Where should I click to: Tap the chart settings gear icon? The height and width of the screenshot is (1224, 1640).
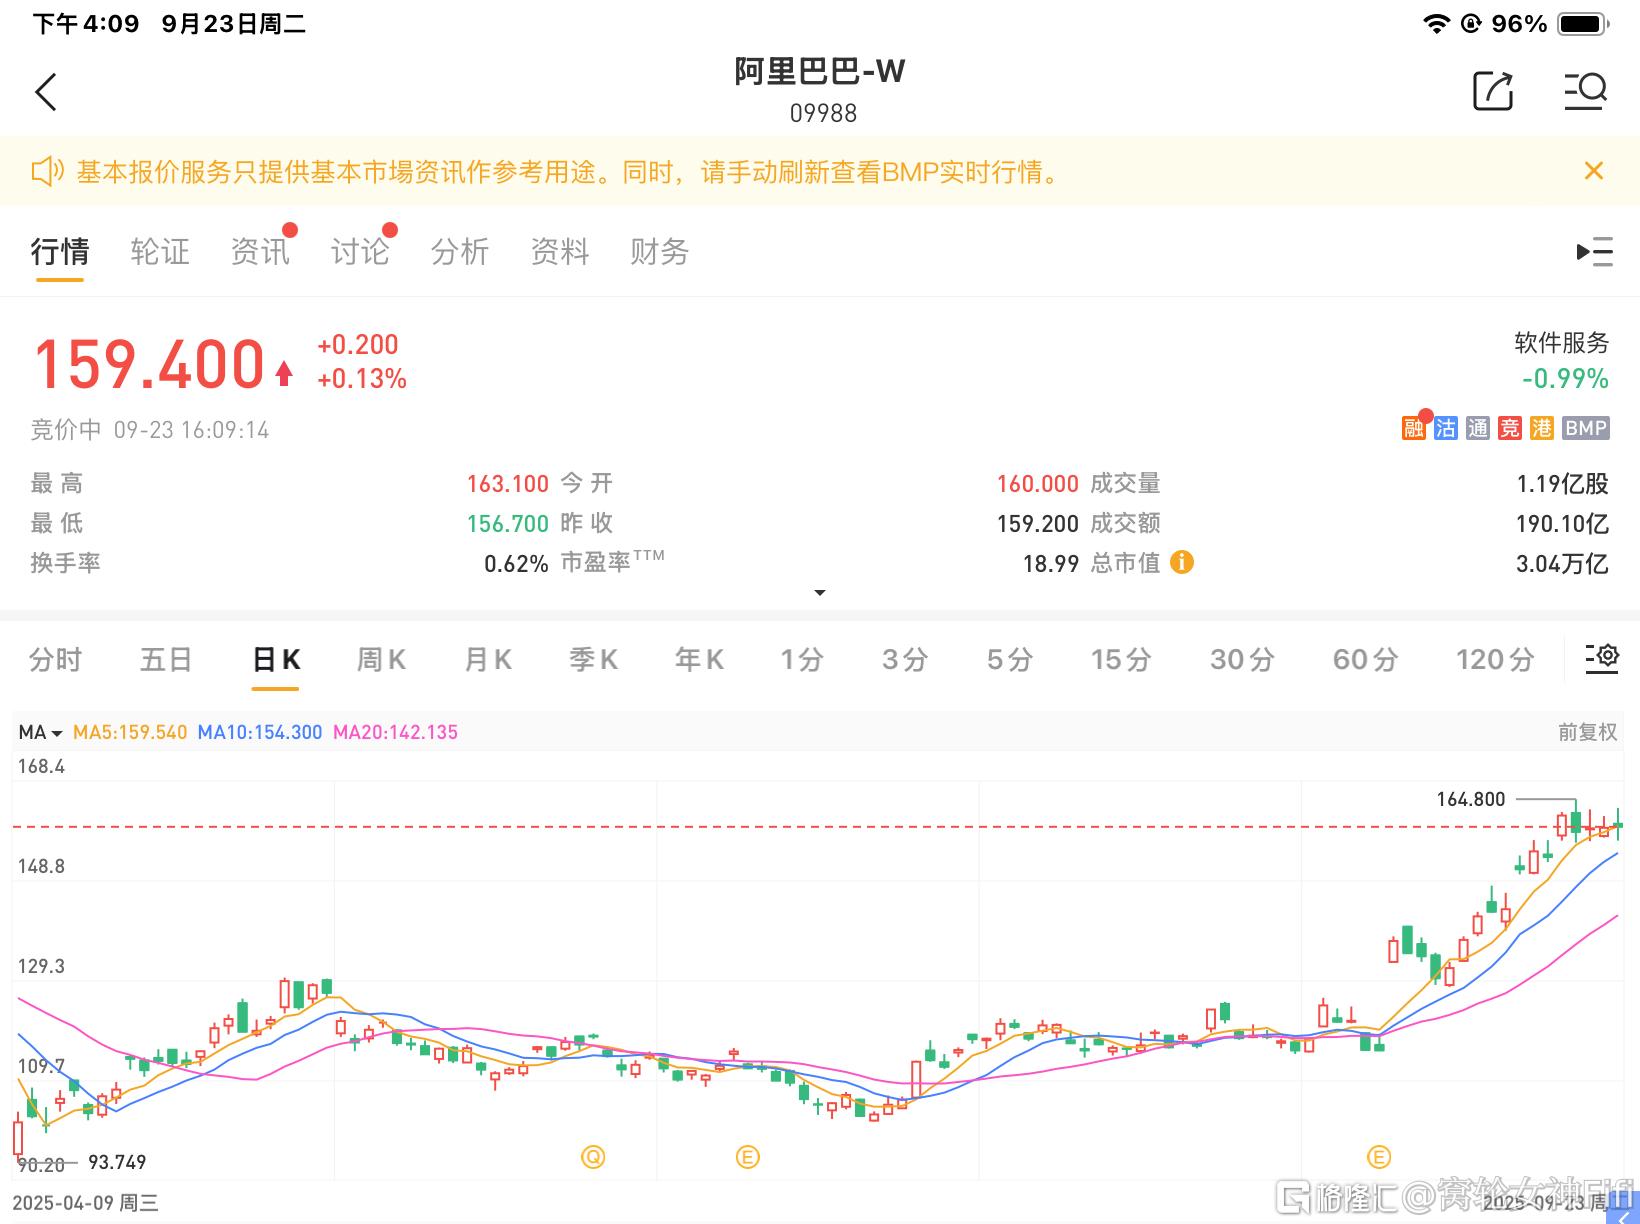pos(1602,657)
